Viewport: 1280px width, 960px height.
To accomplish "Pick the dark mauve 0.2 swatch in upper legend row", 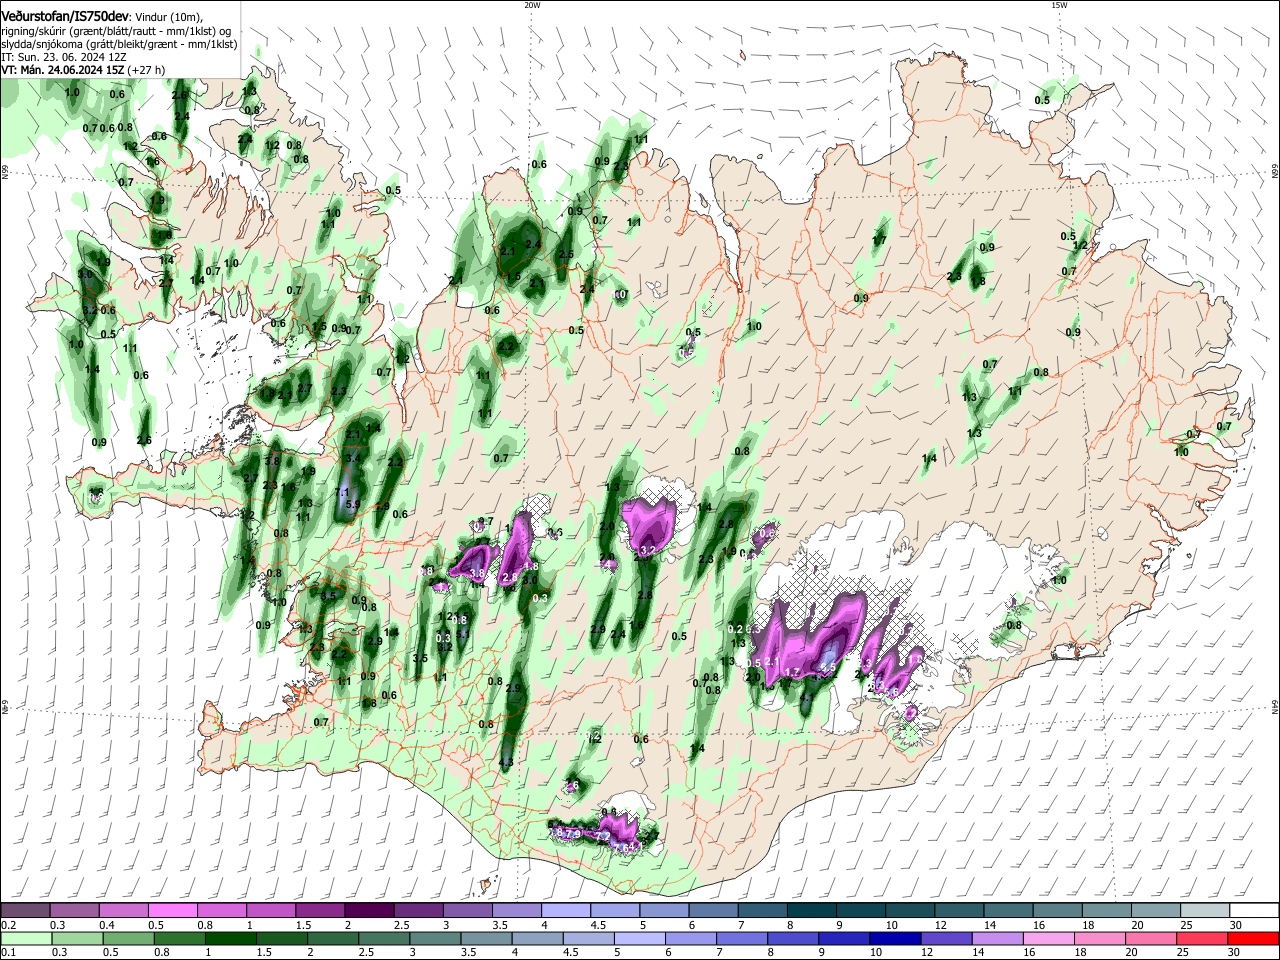I will [25, 910].
